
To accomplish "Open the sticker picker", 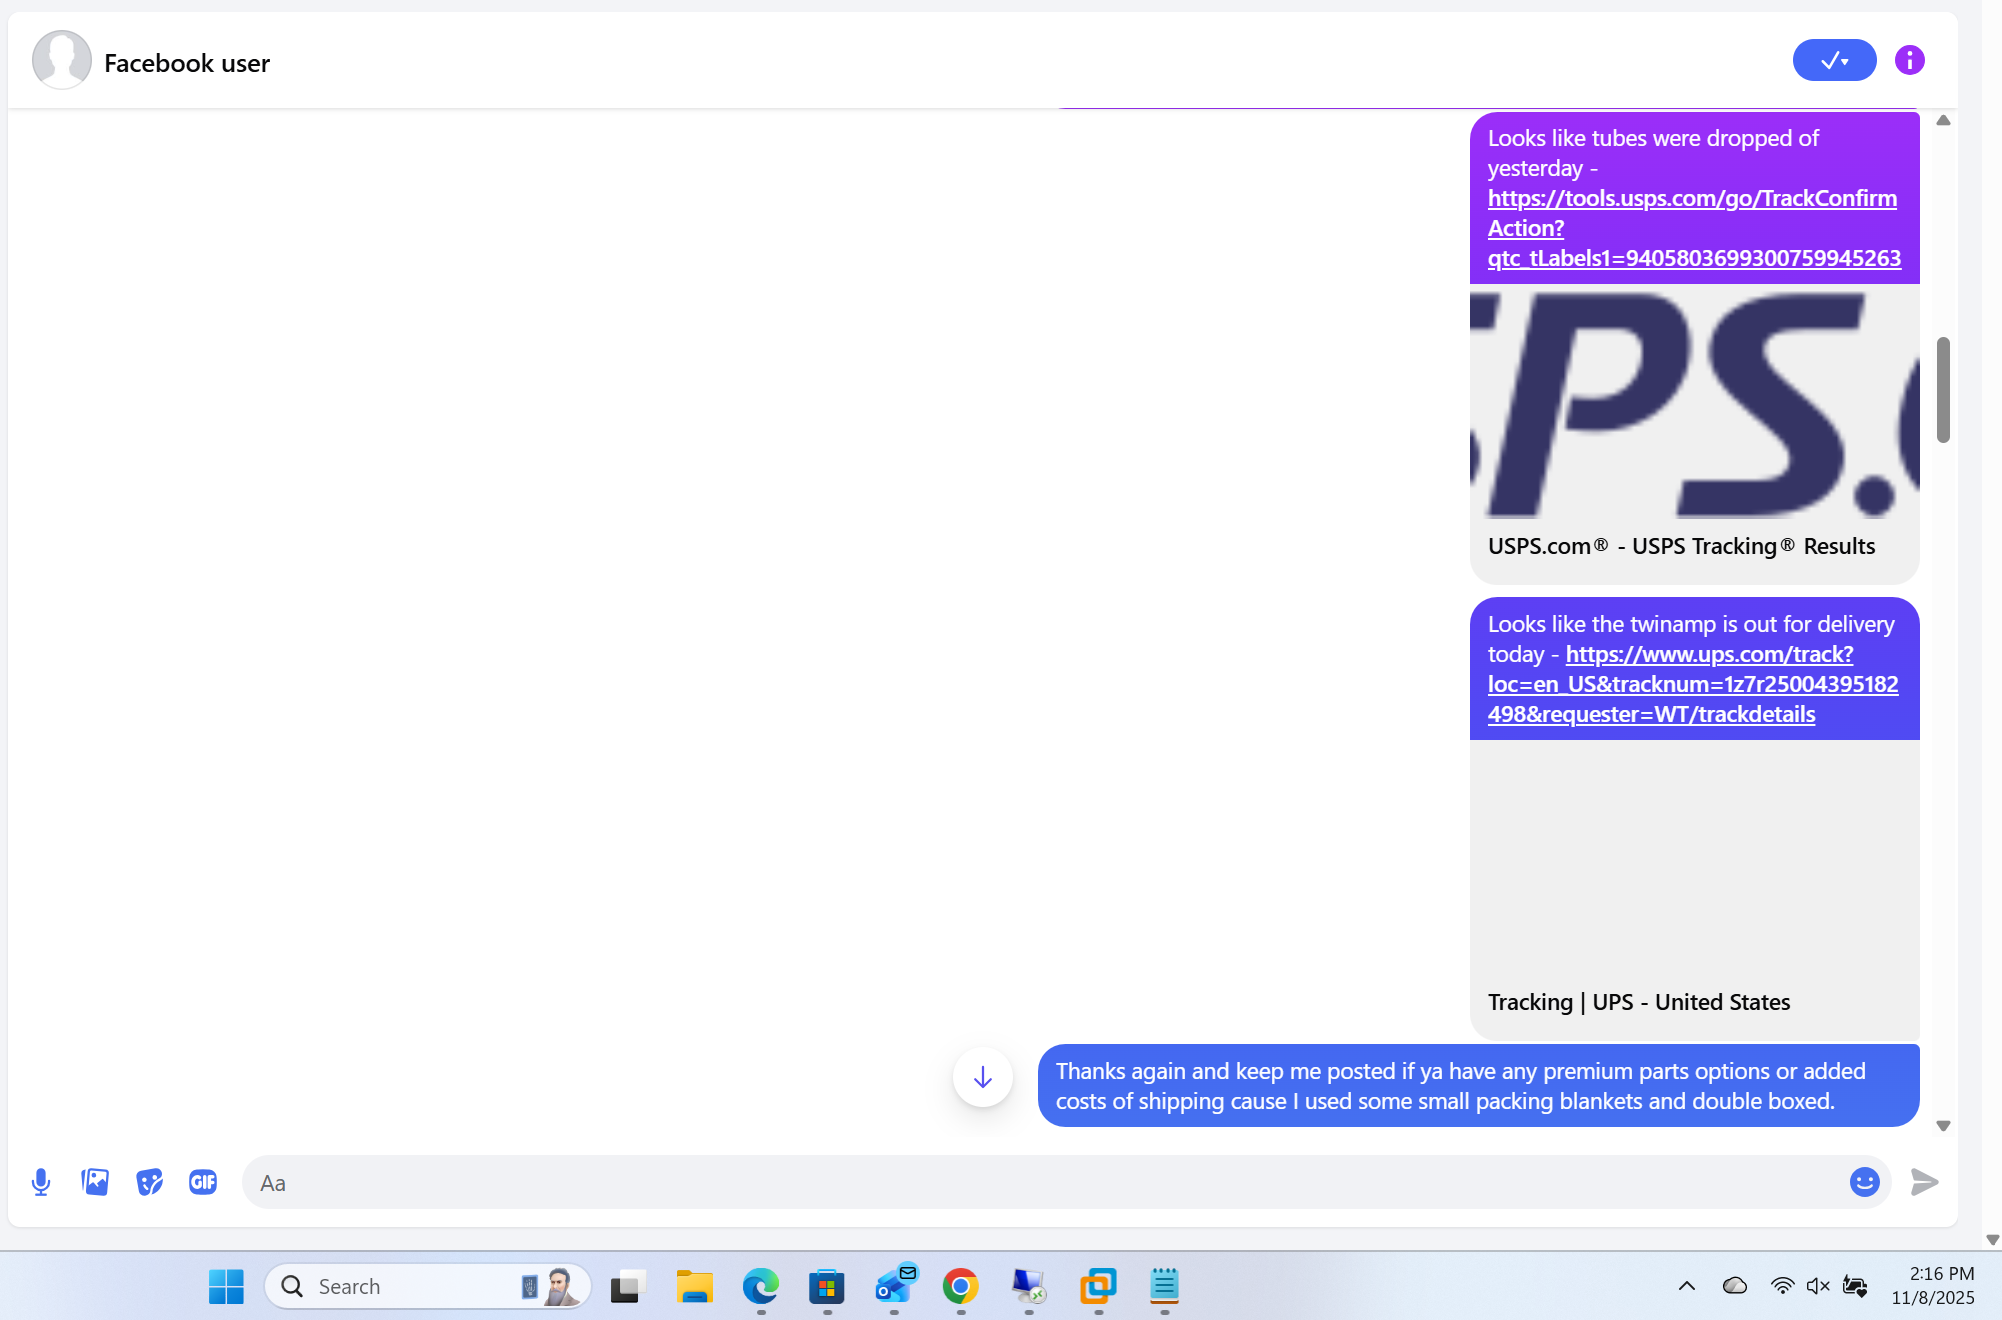I will (x=149, y=1182).
